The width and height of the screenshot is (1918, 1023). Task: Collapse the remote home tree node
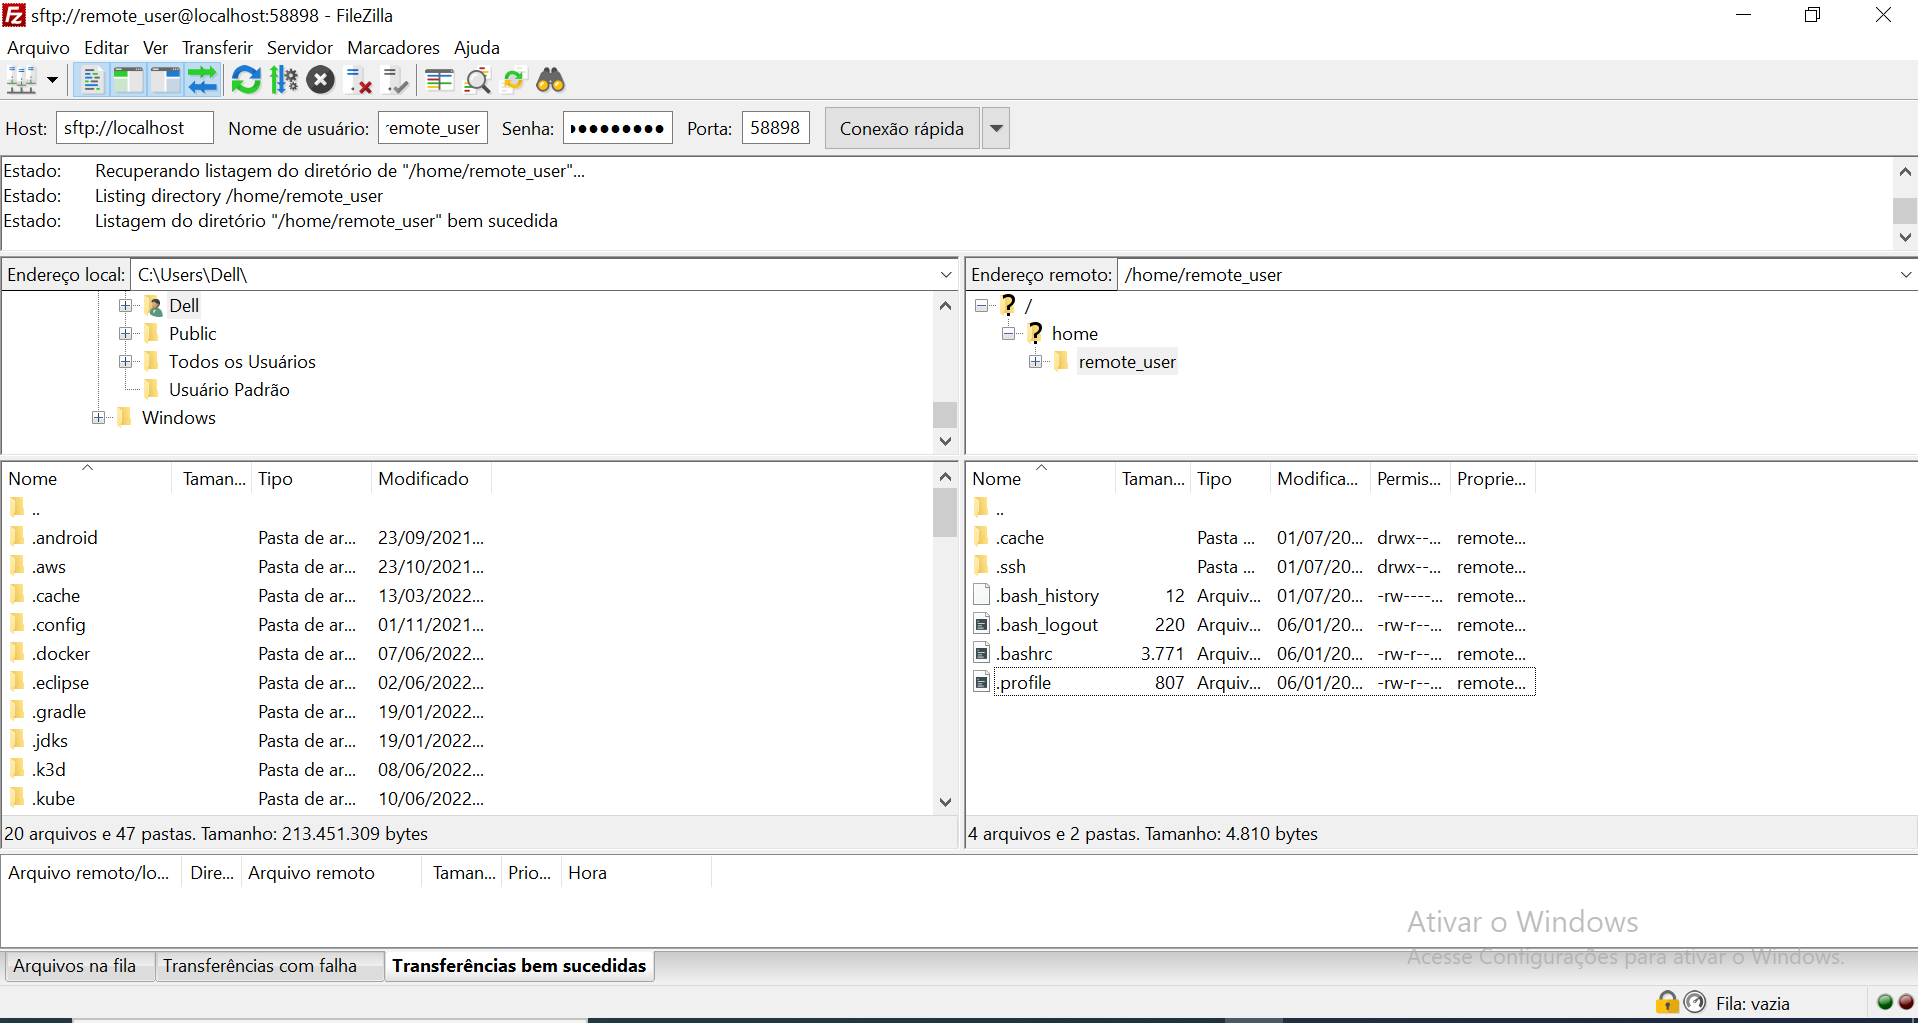coord(1009,333)
